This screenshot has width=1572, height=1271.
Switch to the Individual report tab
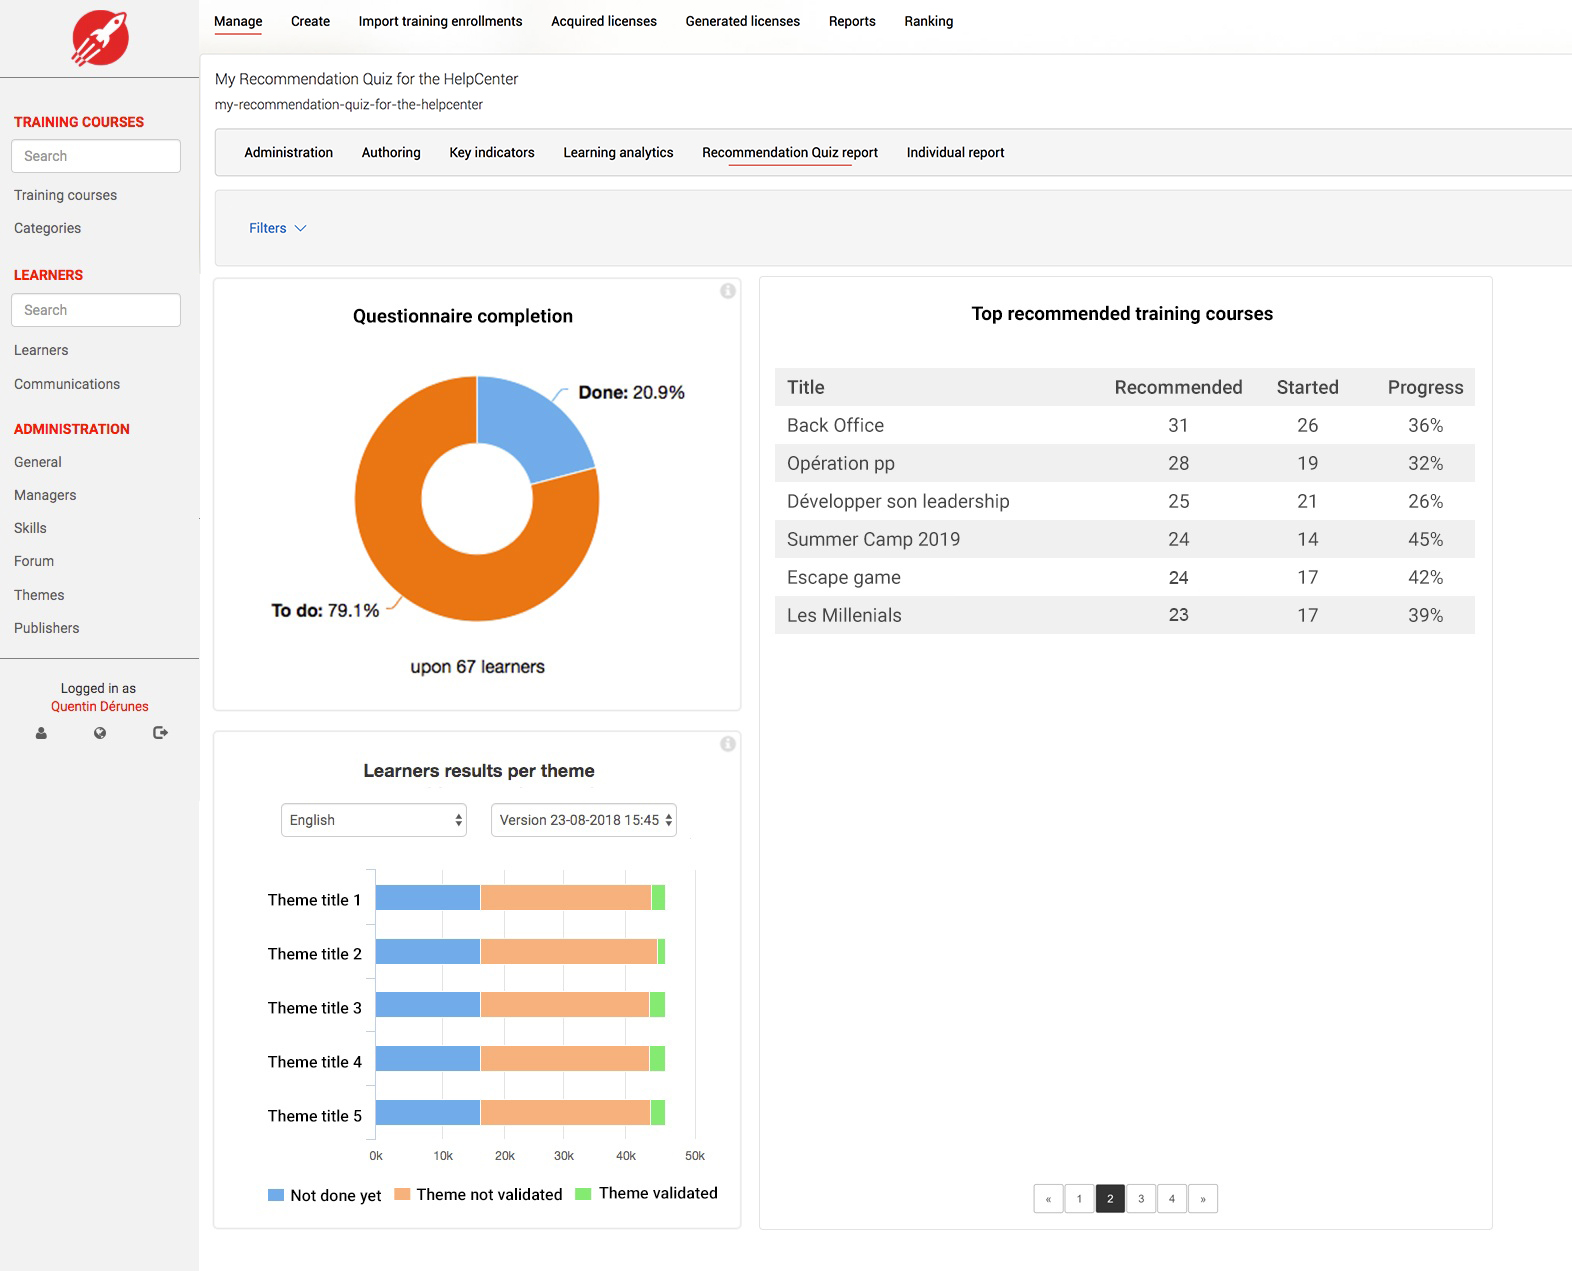click(955, 152)
